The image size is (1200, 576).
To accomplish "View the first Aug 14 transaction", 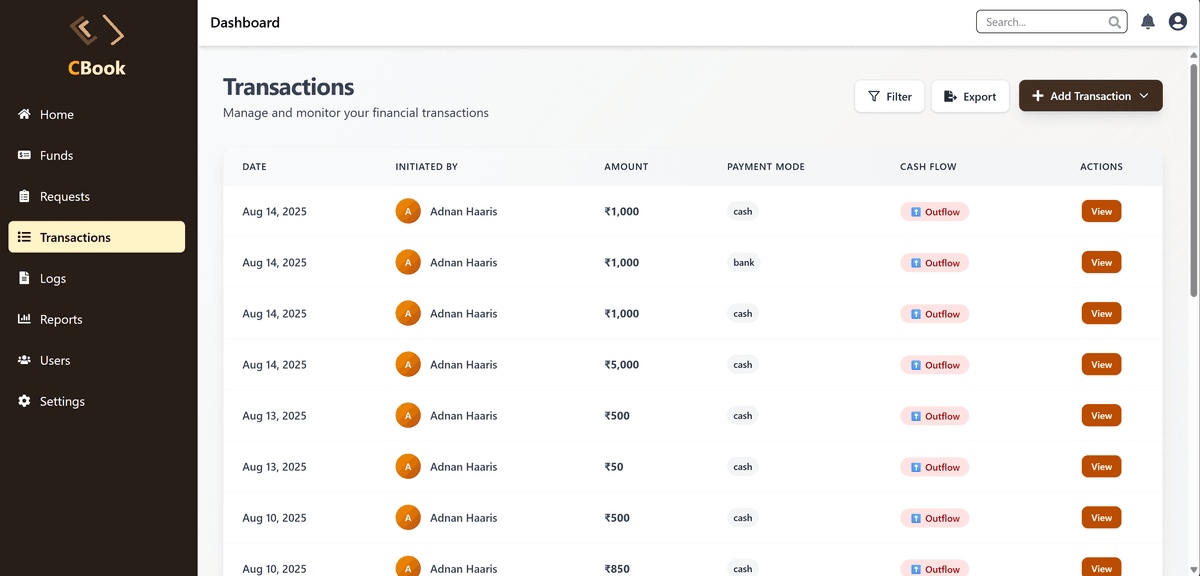I will pos(1101,211).
